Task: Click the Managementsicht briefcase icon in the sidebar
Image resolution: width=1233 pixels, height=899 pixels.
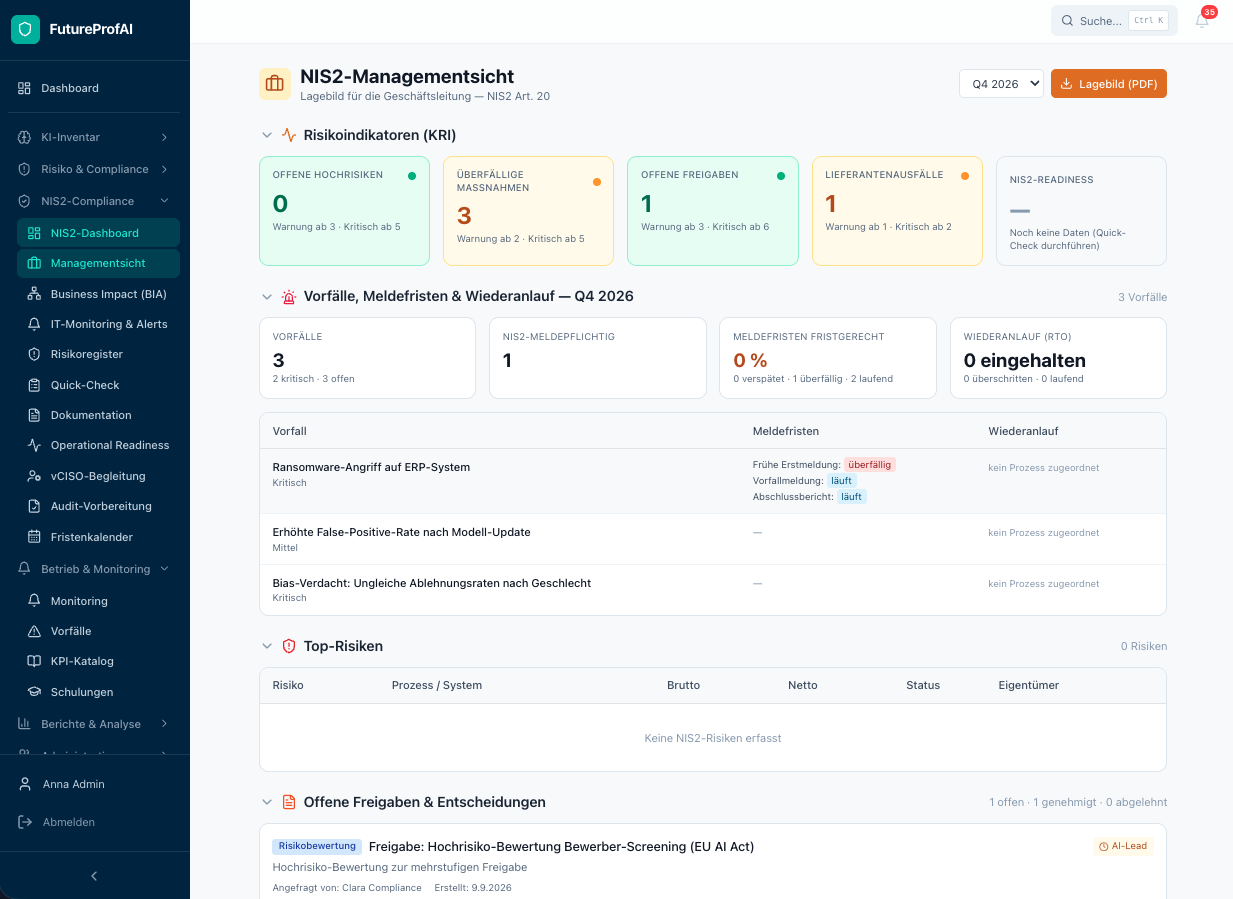Action: click(x=34, y=263)
